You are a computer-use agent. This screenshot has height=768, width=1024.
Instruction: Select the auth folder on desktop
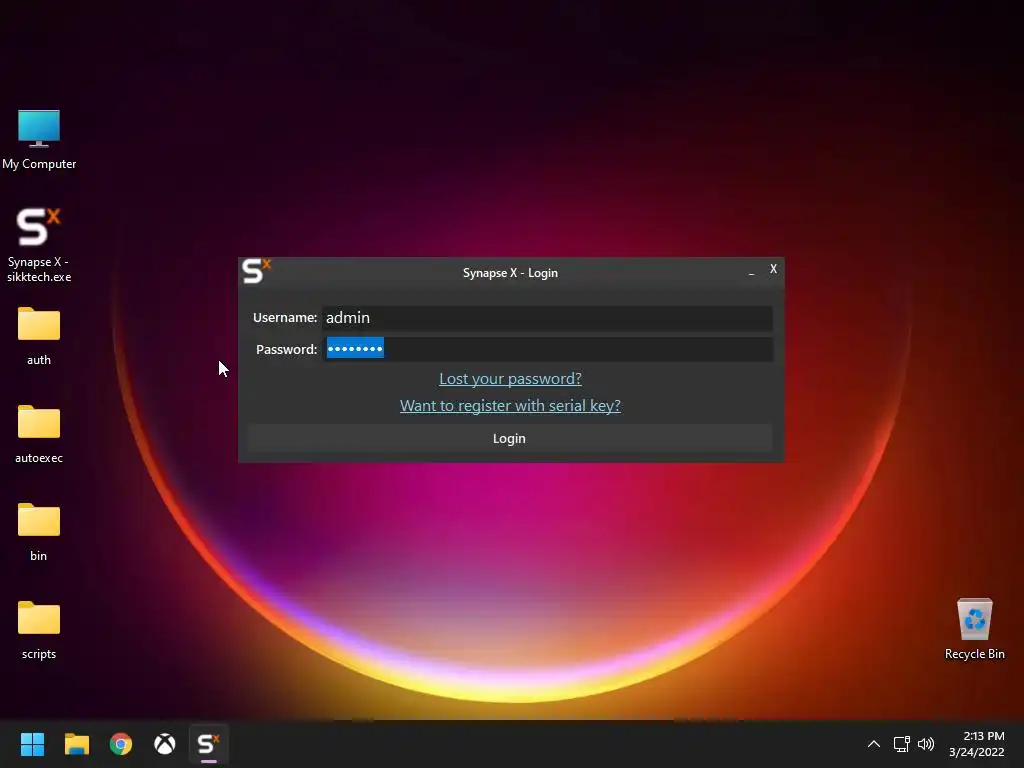[39, 336]
